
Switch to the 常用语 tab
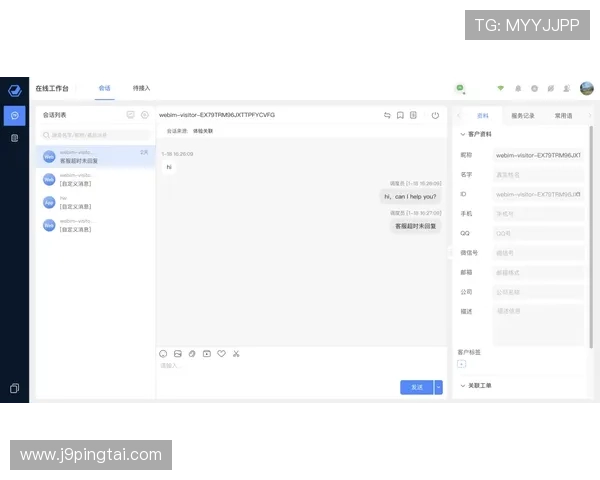tap(564, 115)
